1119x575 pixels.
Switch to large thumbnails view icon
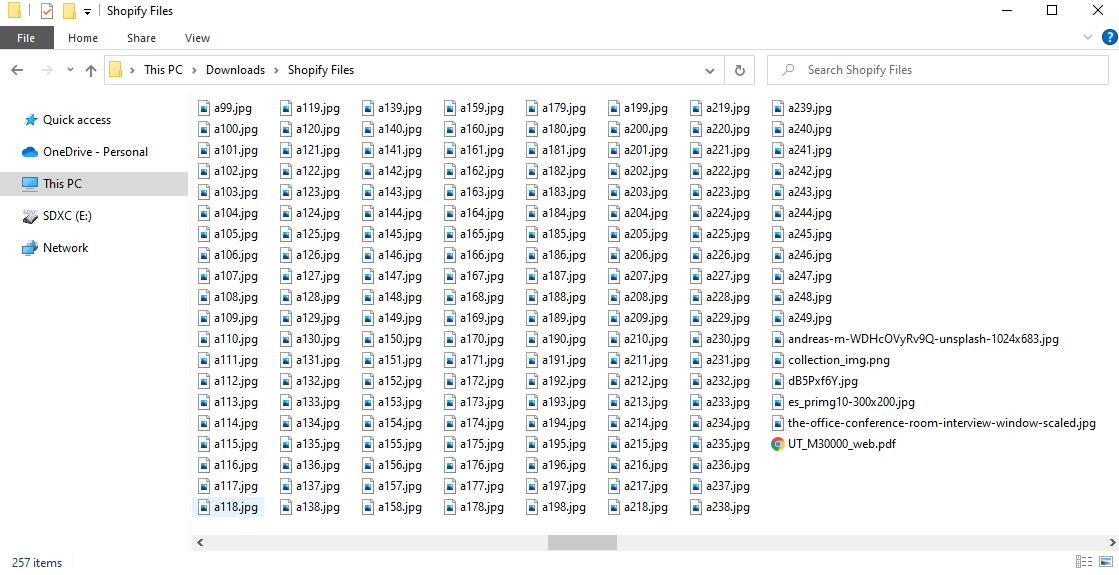tap(1106, 562)
